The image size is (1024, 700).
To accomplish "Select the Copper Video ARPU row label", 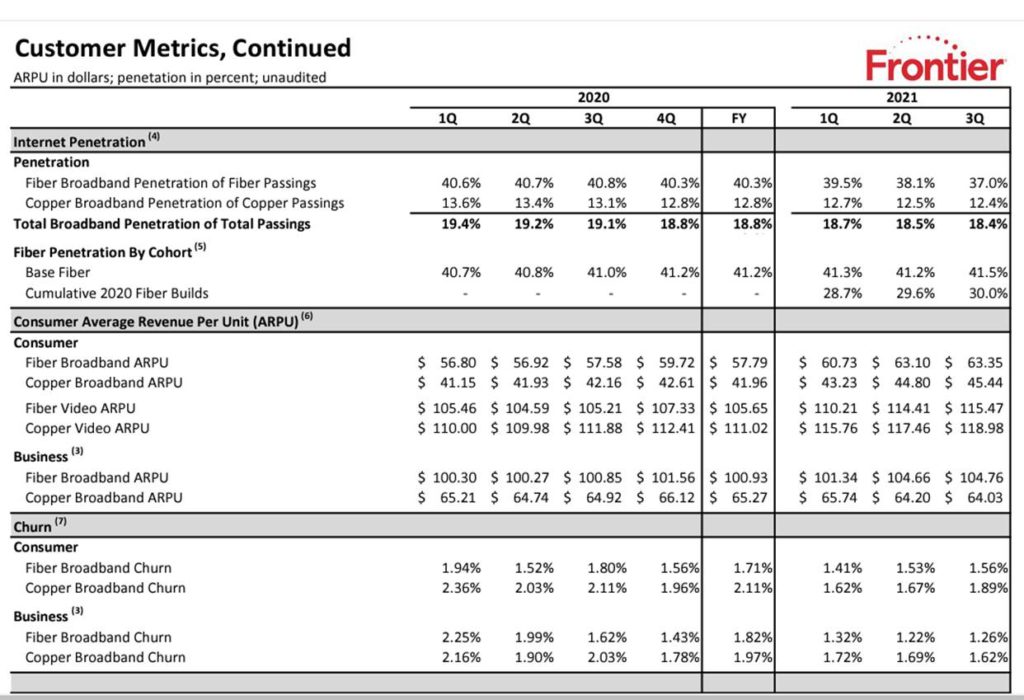I will [86, 429].
